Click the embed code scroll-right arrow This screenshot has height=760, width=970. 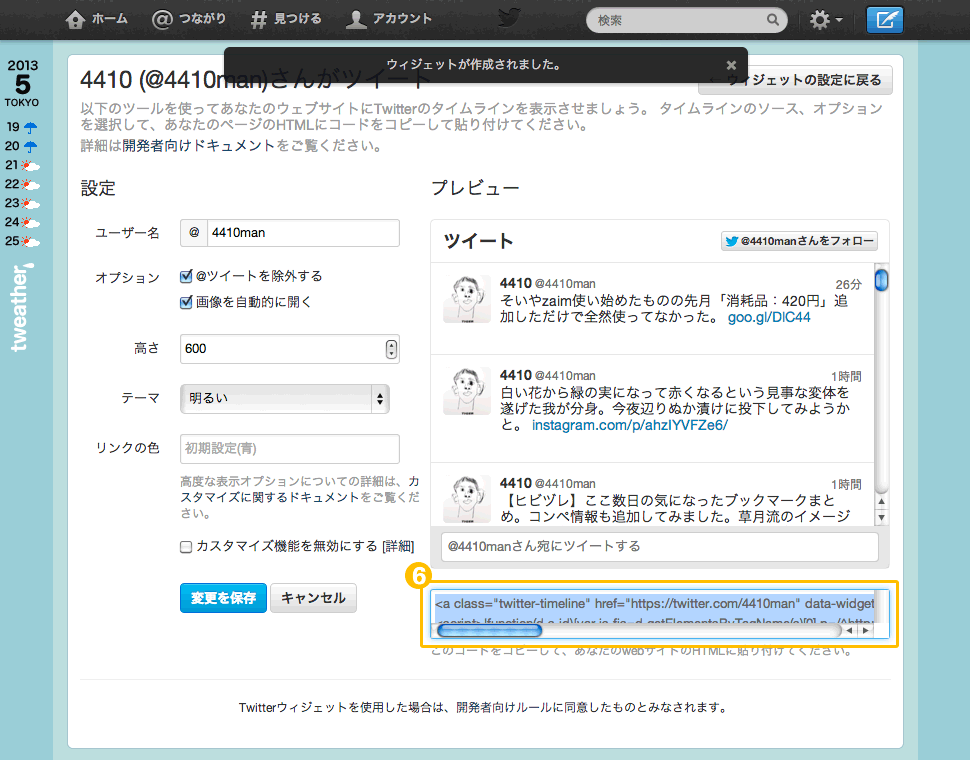click(865, 631)
